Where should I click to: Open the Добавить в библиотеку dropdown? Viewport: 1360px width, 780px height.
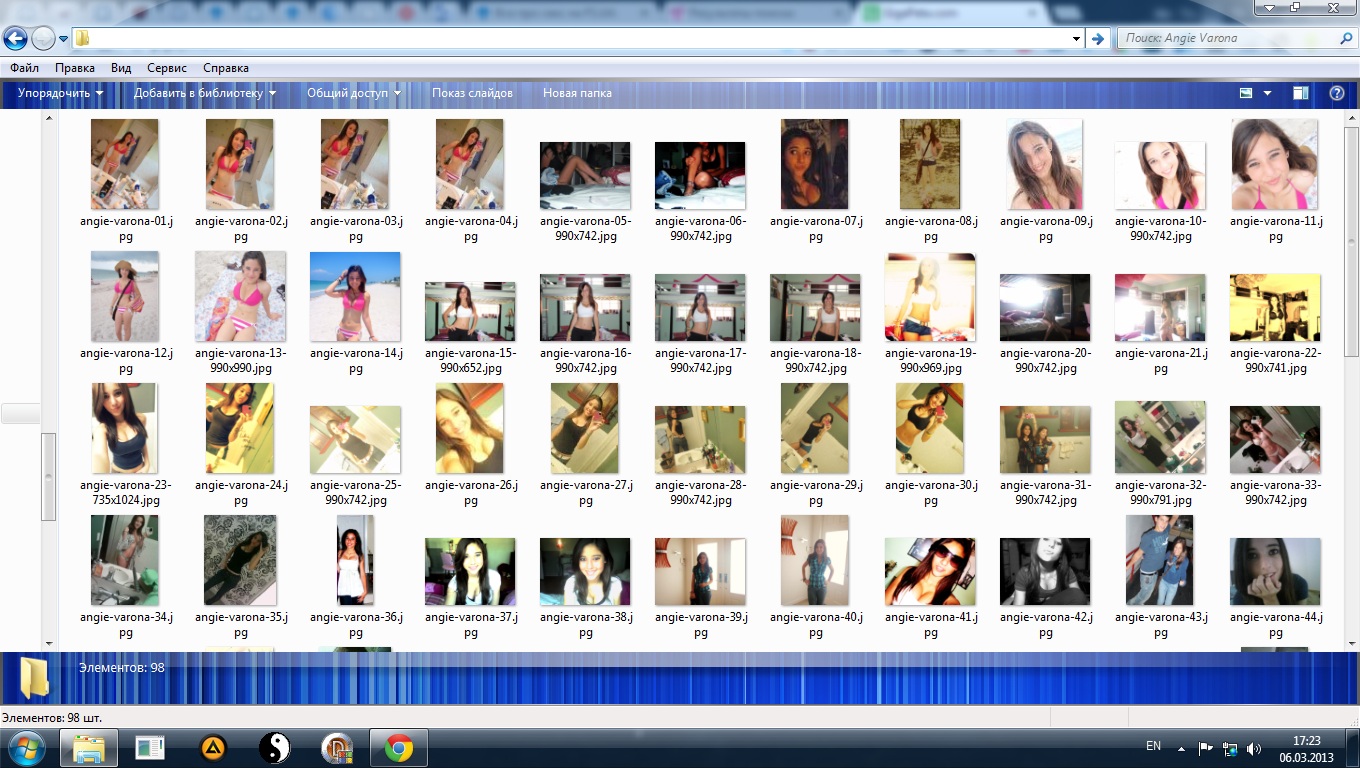point(205,93)
